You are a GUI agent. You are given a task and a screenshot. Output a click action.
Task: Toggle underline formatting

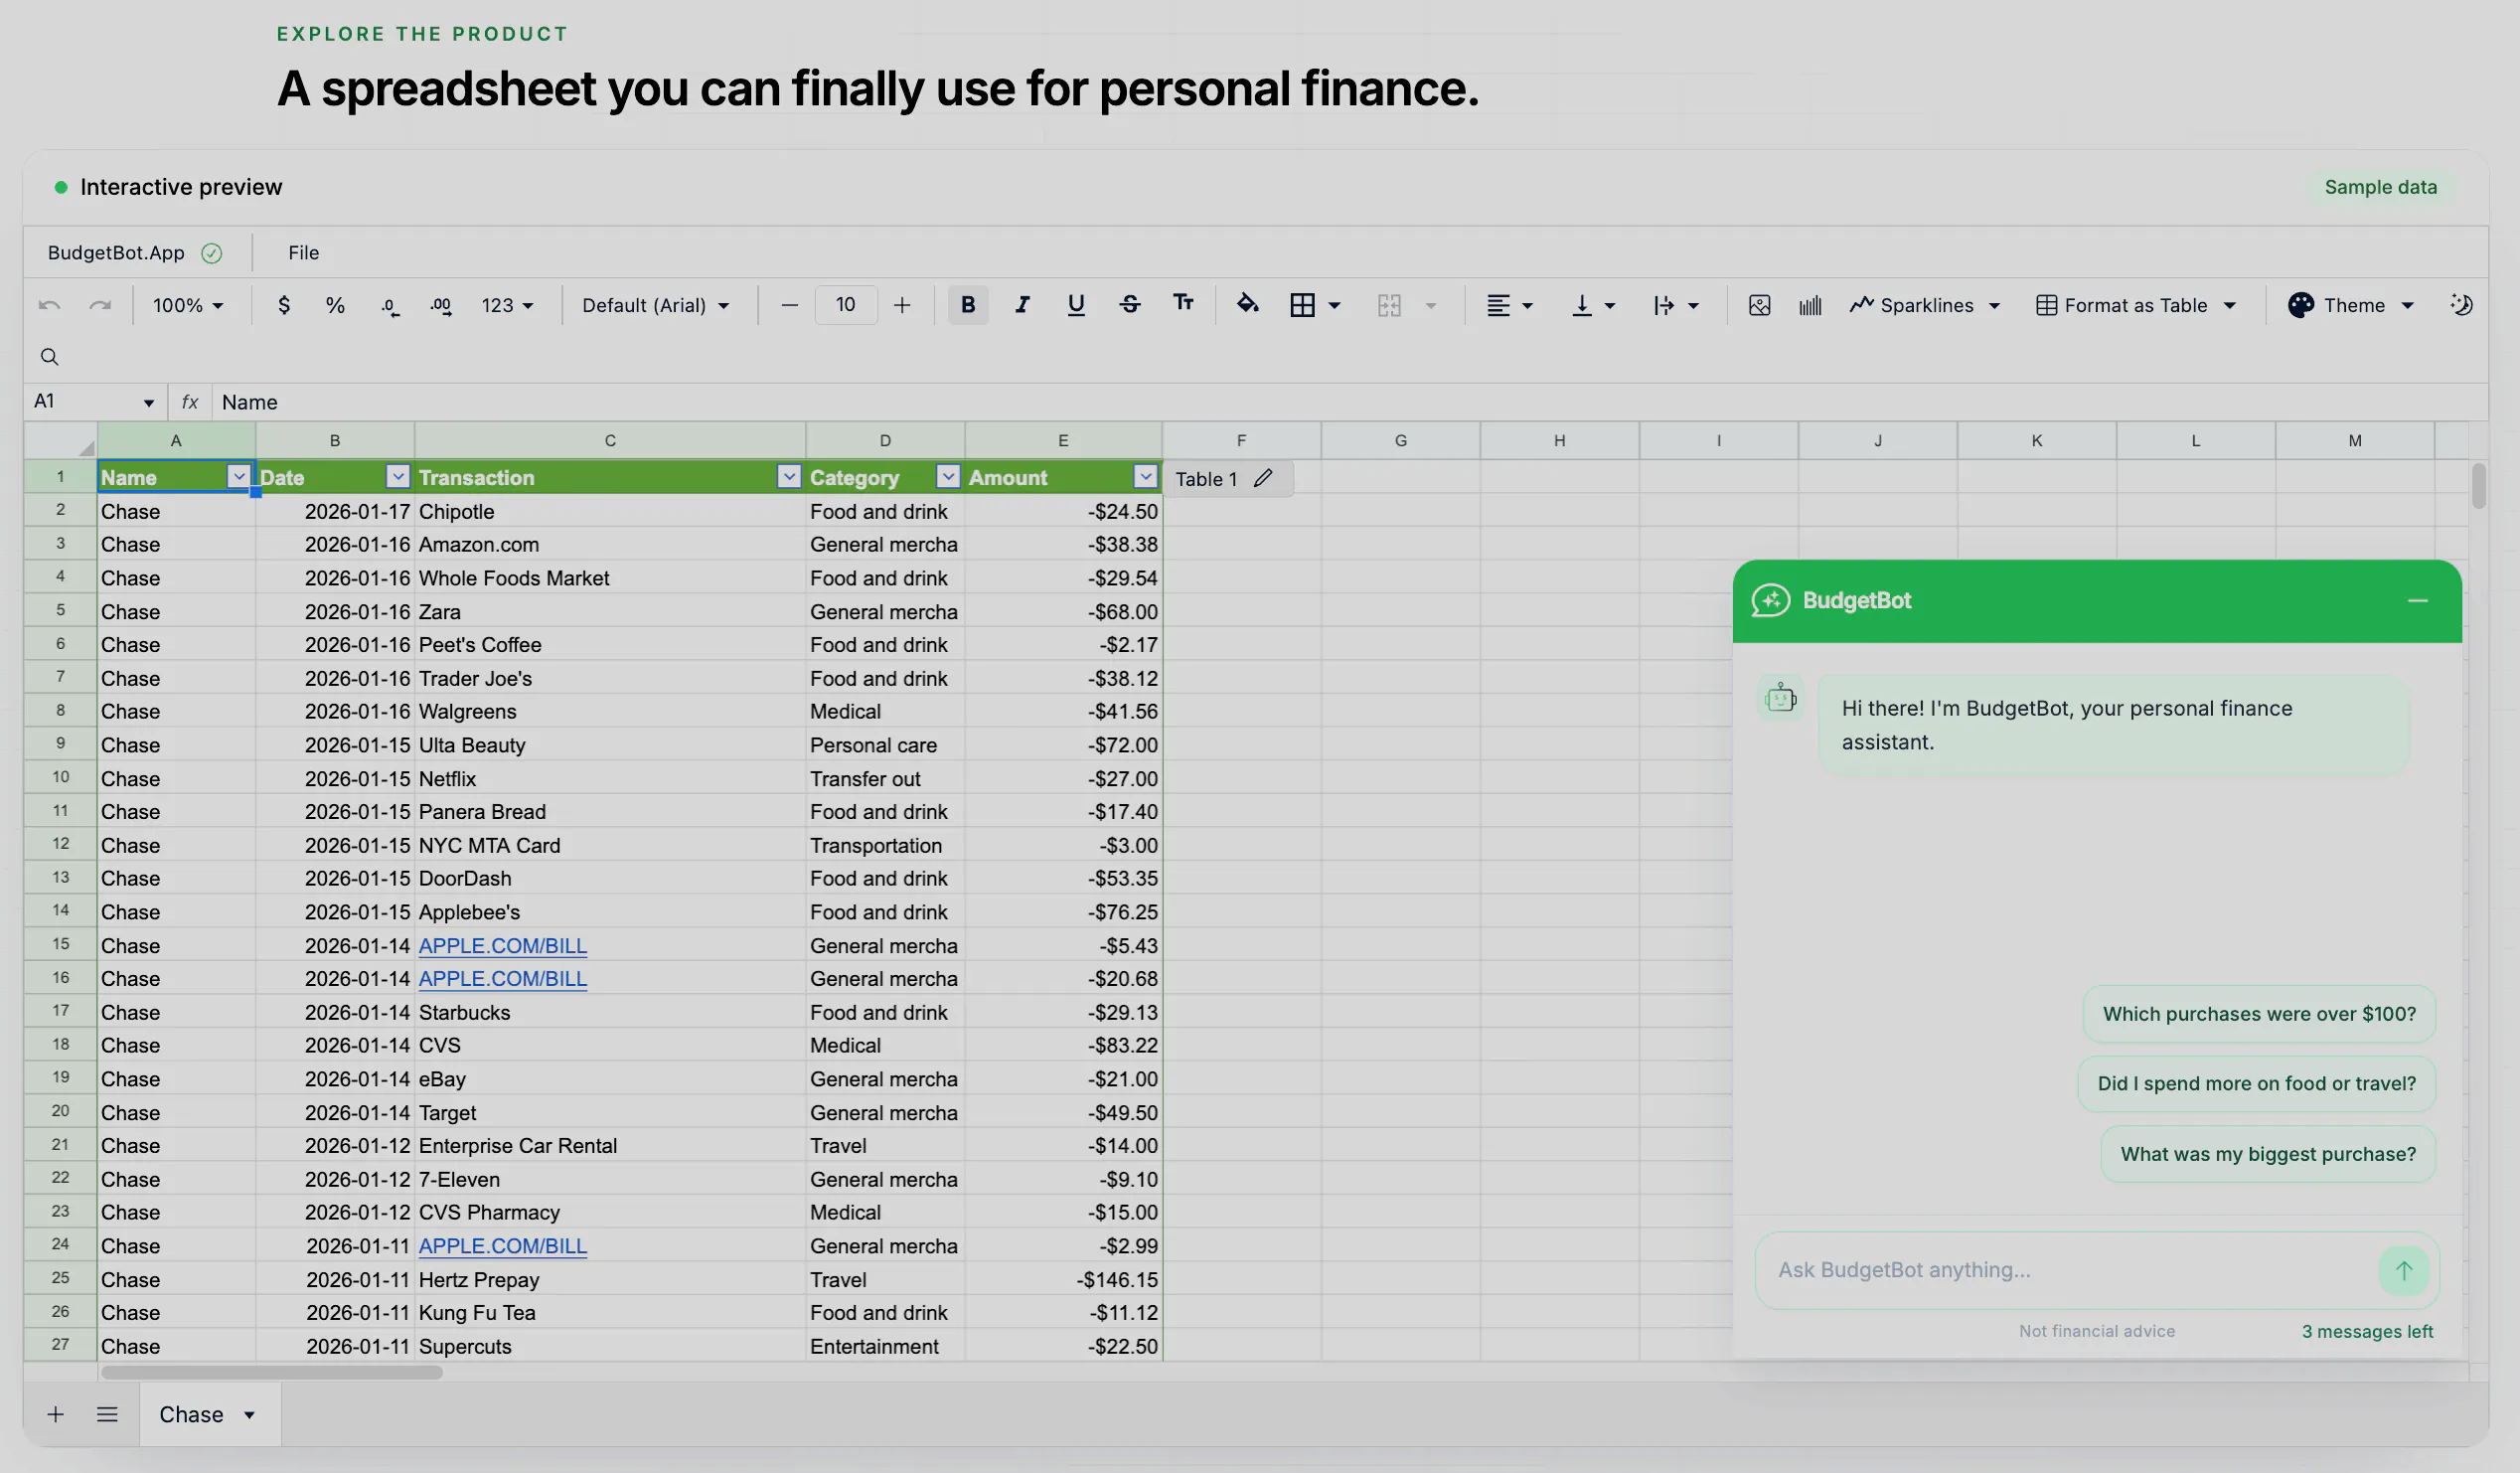tap(1076, 305)
